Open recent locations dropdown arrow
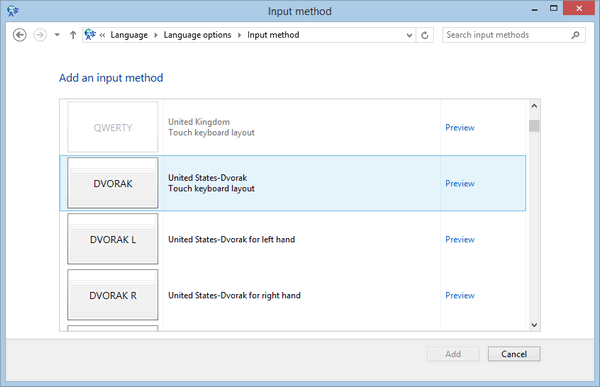The width and height of the screenshot is (600, 387). point(57,35)
